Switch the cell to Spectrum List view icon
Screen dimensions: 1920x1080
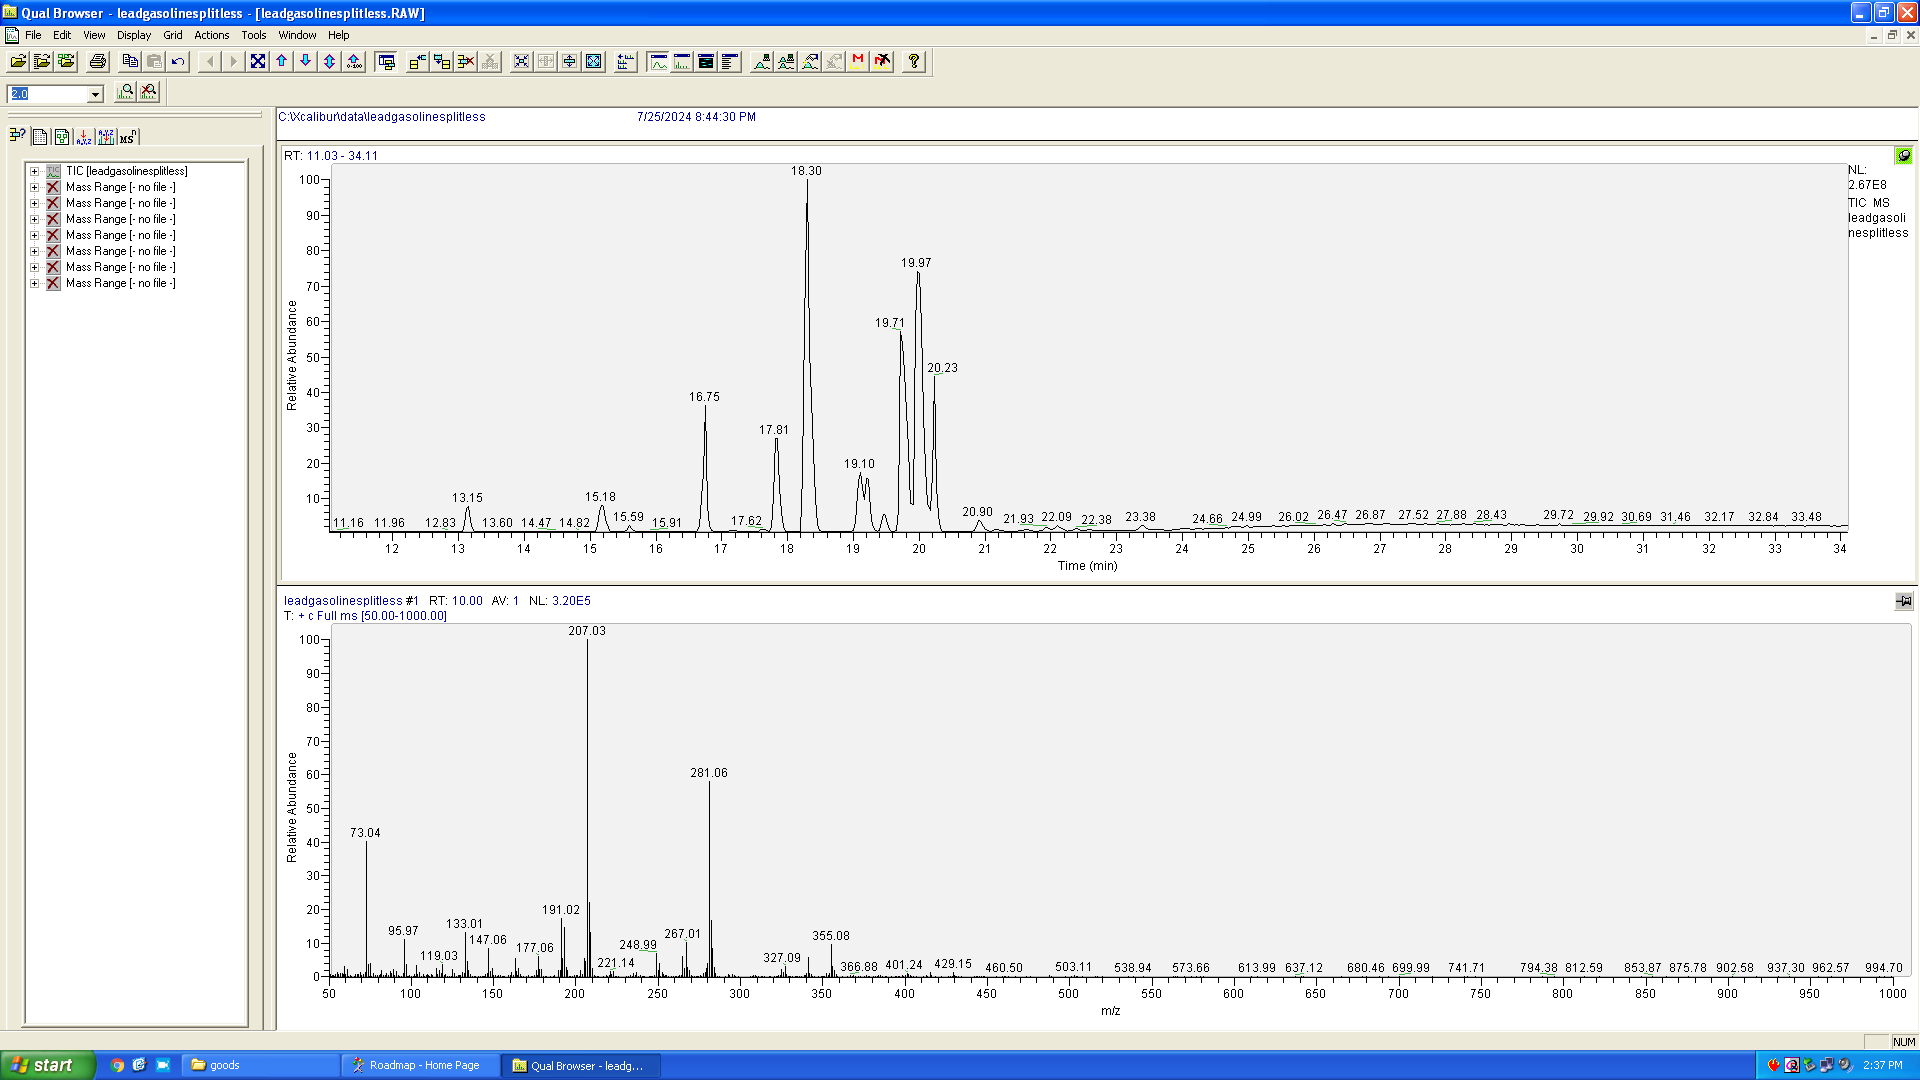pos(730,62)
